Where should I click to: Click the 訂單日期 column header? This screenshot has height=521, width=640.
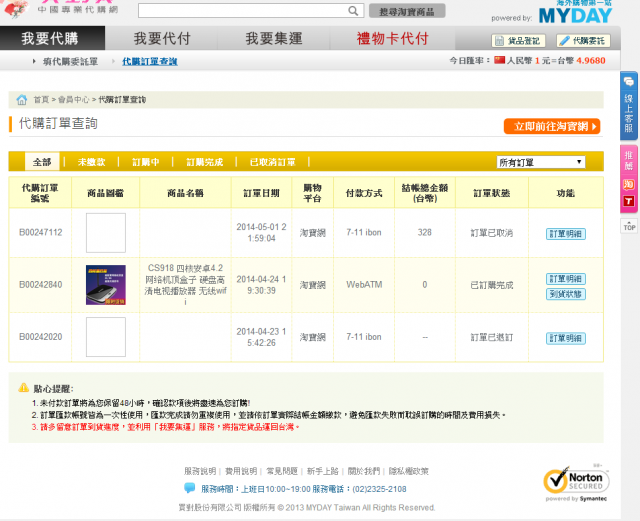[261, 193]
